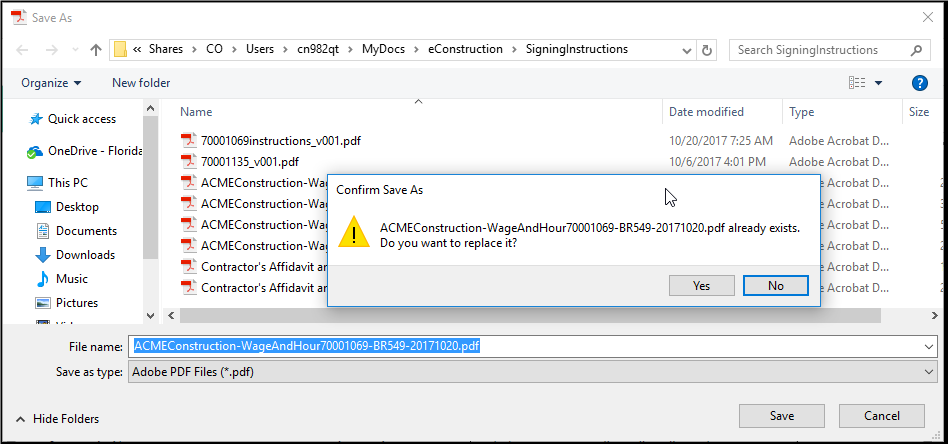The image size is (948, 444).
Task: Collapse the folder pane with Hide Folders
Action: coord(57,419)
